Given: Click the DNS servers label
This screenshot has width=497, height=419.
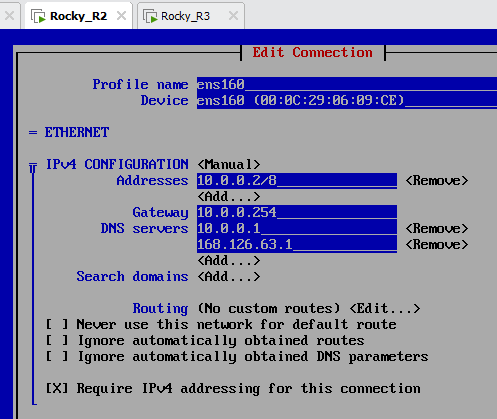Looking at the screenshot, I should pos(144,229).
